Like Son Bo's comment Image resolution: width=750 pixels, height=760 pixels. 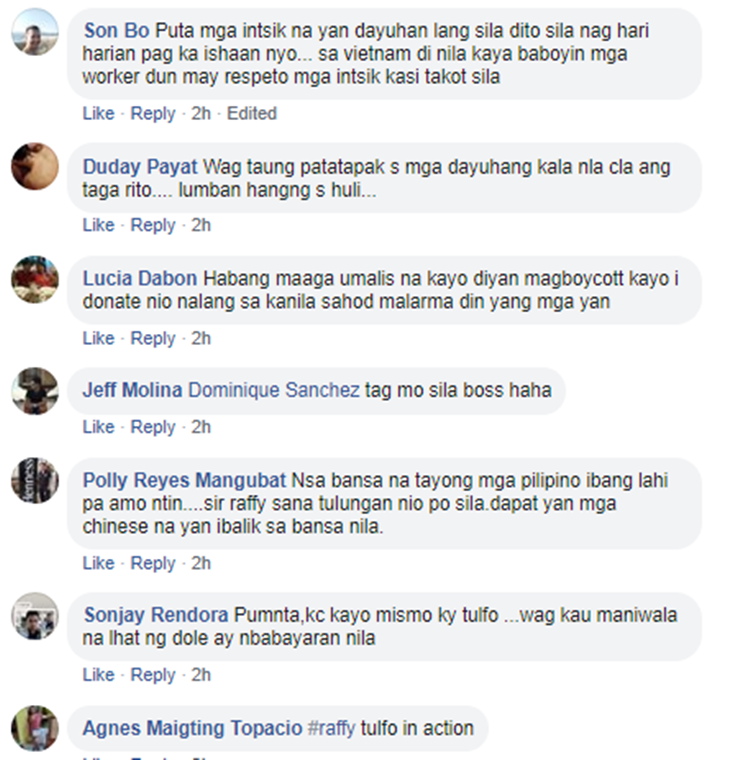click(98, 113)
